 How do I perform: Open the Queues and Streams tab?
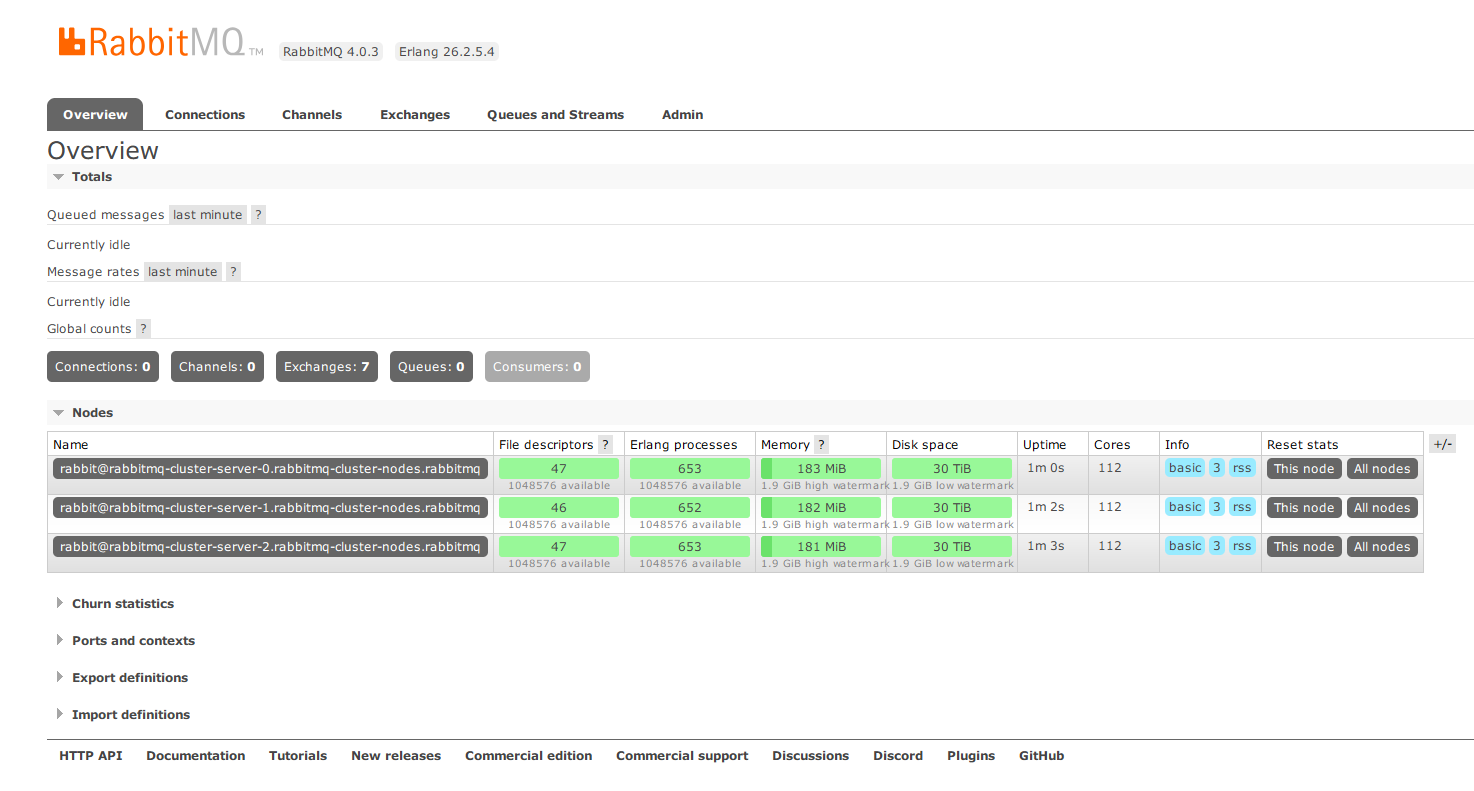555,115
